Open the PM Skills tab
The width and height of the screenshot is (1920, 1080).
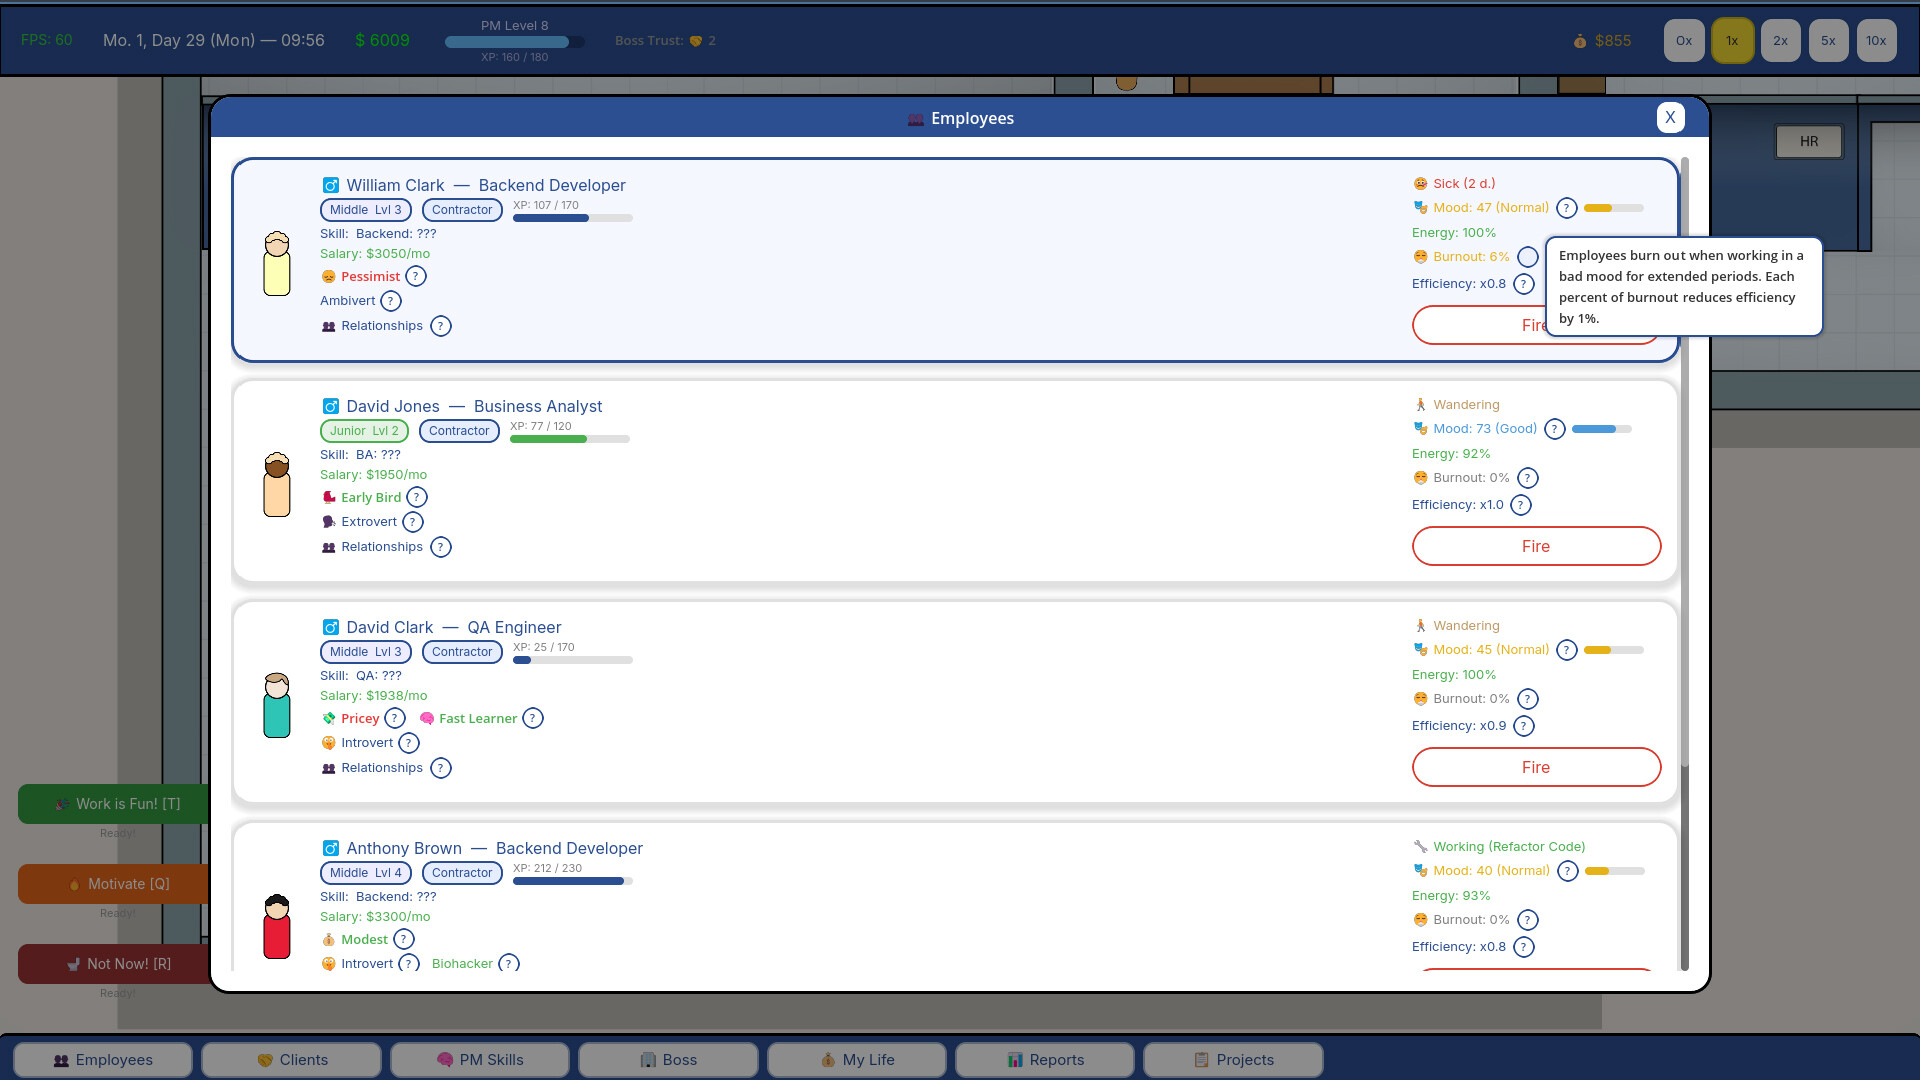[480, 1060]
